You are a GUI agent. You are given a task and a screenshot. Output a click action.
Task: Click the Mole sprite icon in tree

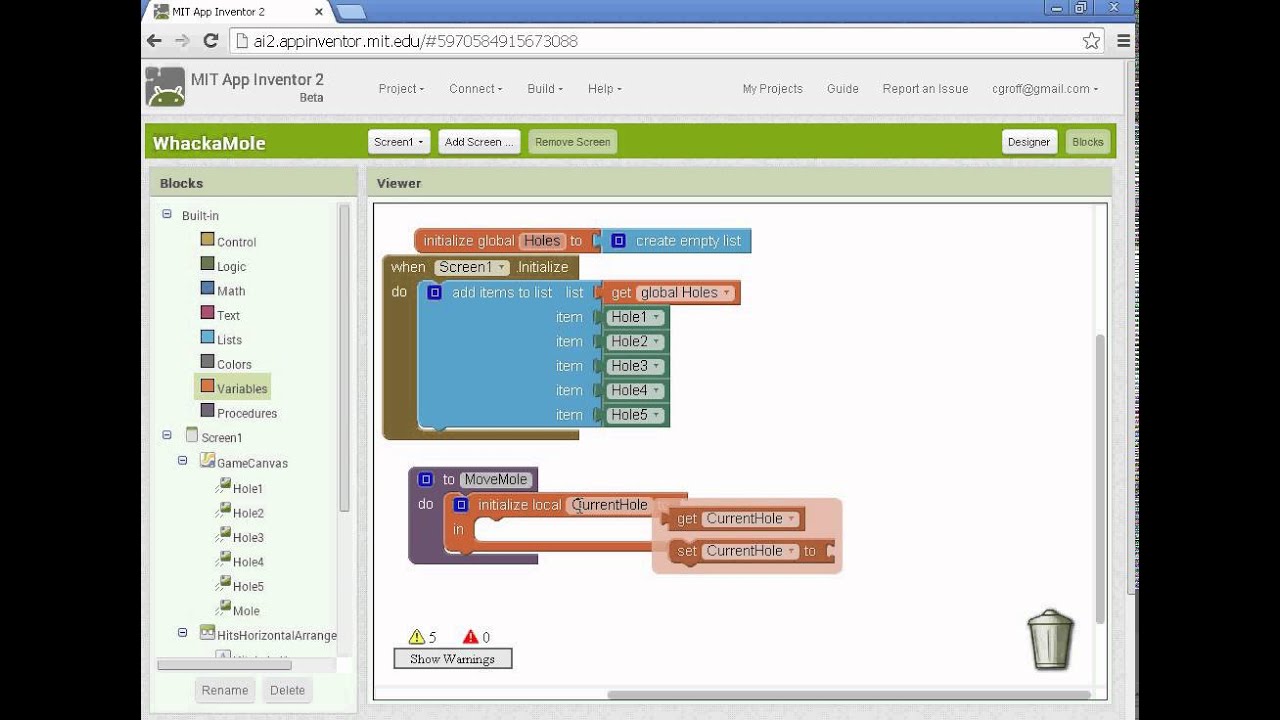click(x=224, y=608)
